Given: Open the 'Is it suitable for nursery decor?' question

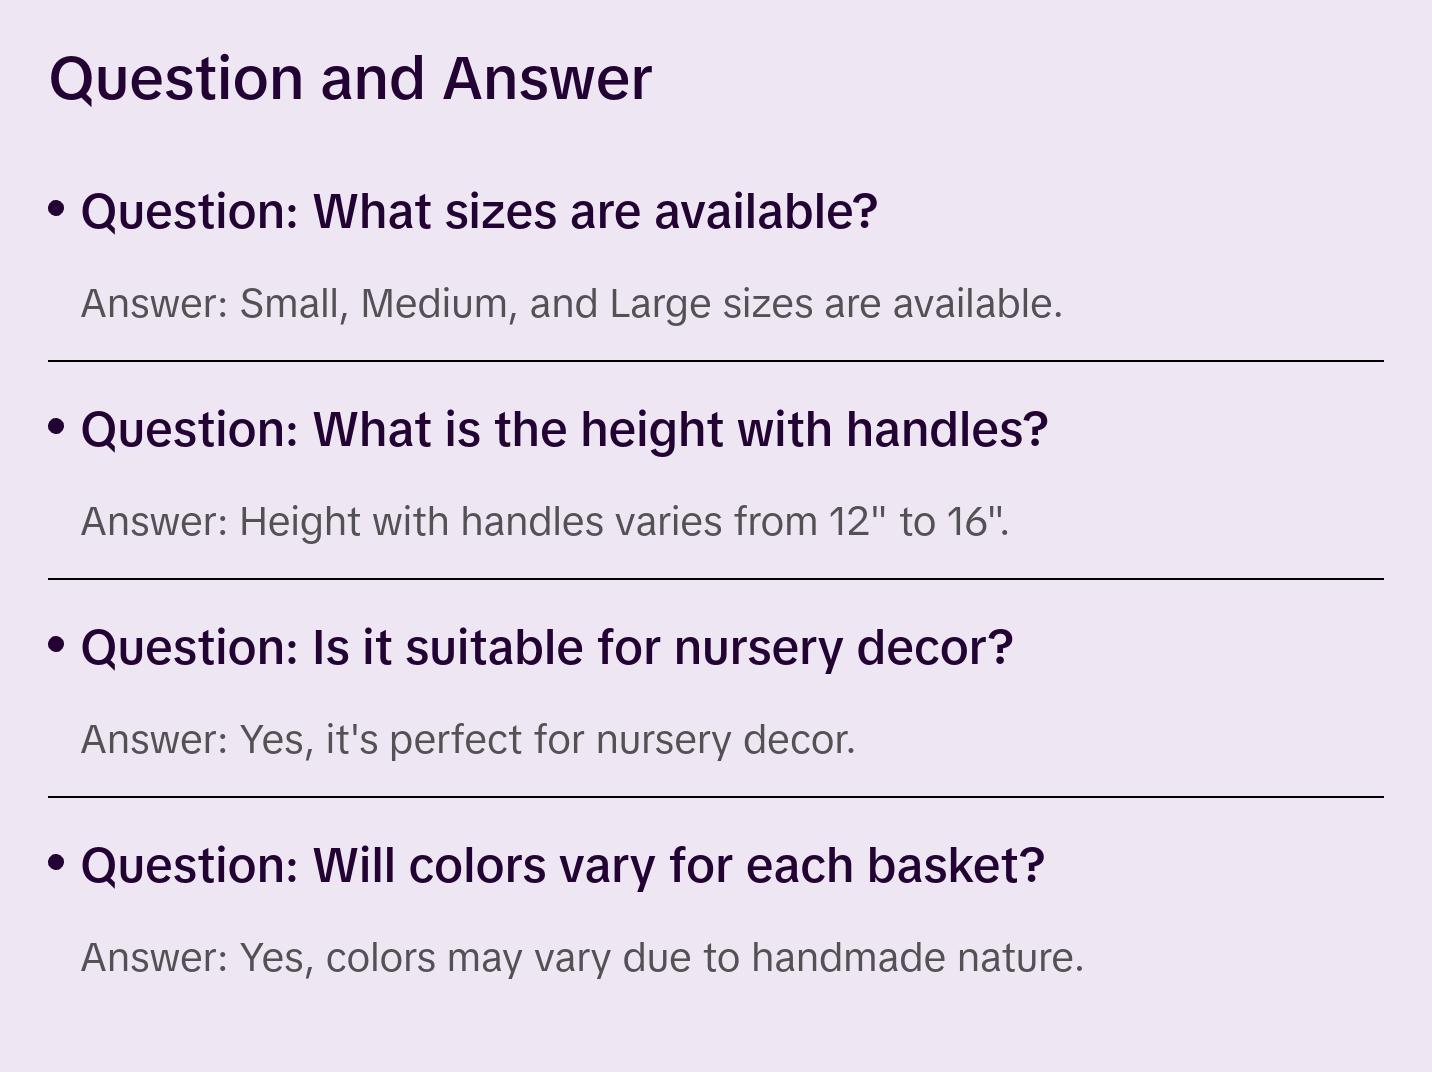Looking at the screenshot, I should (x=547, y=648).
